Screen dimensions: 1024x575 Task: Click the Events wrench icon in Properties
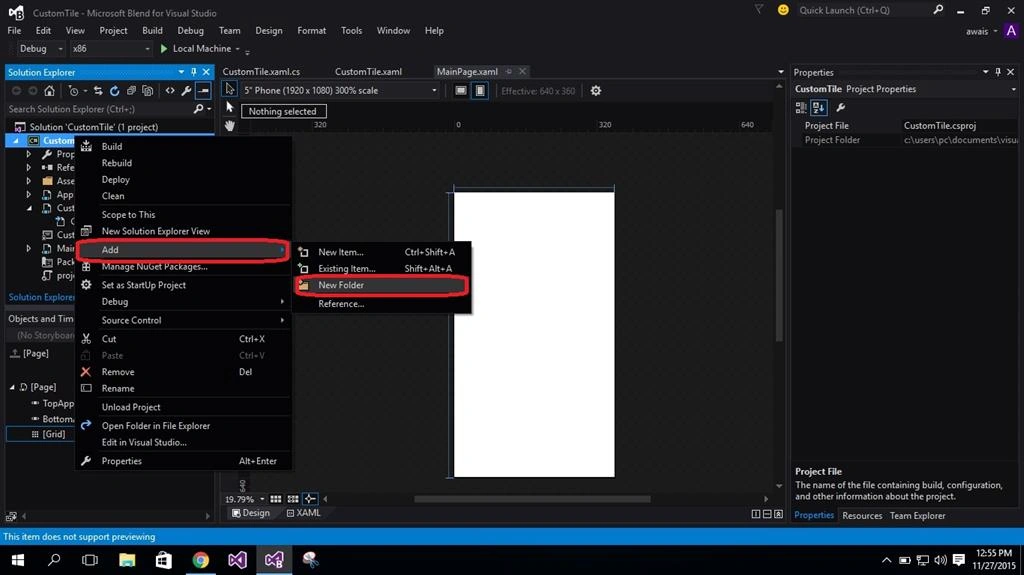click(840, 107)
